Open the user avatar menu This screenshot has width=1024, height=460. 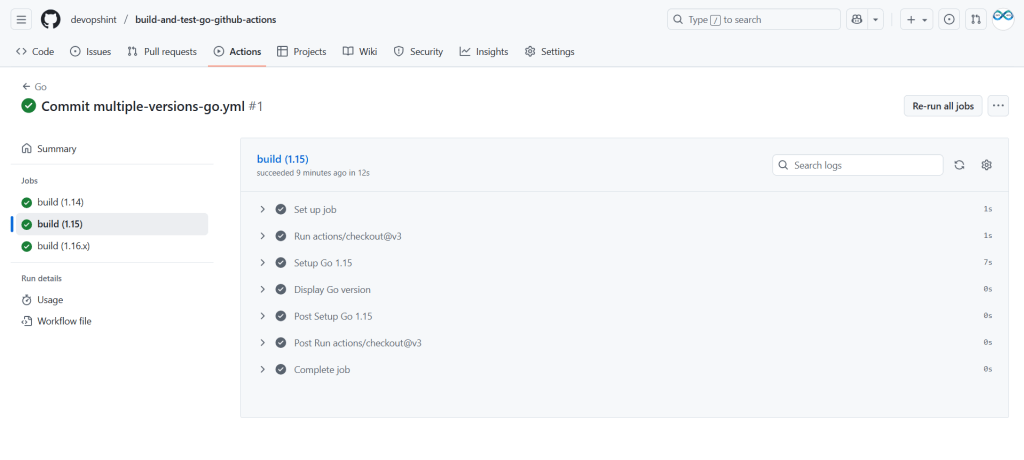click(1002, 20)
